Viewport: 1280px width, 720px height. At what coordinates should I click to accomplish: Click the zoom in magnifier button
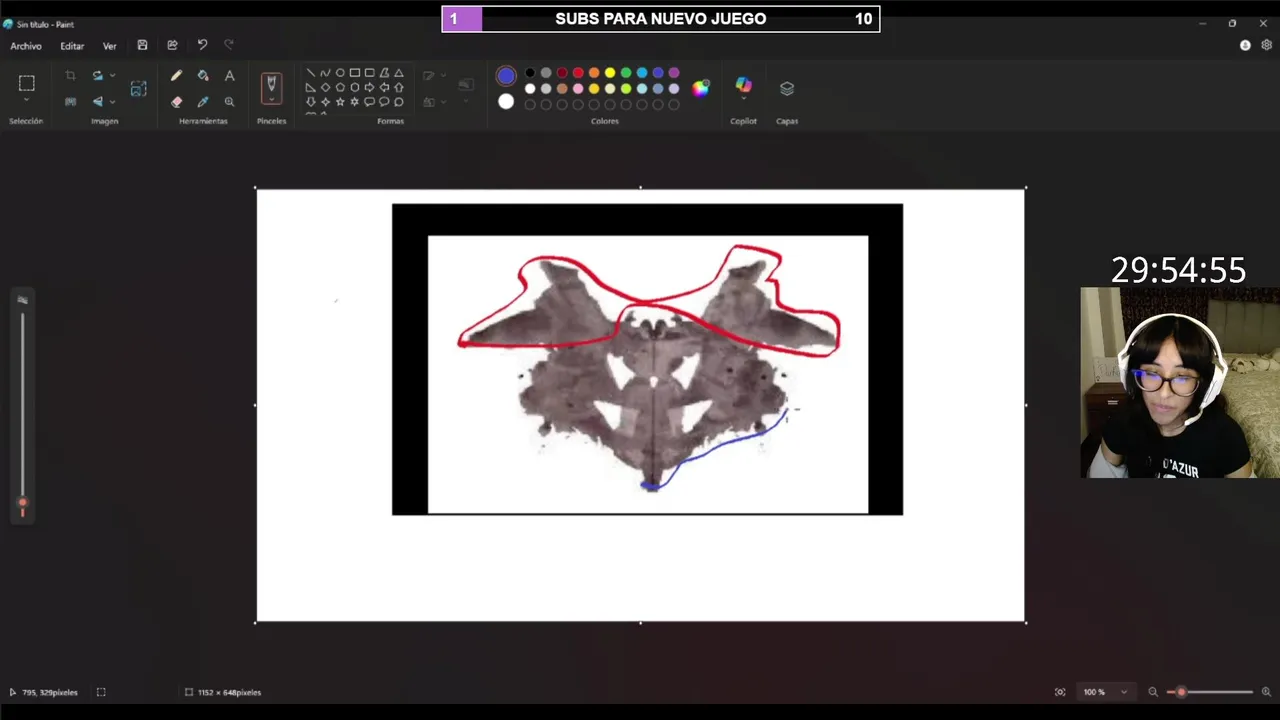[1266, 692]
